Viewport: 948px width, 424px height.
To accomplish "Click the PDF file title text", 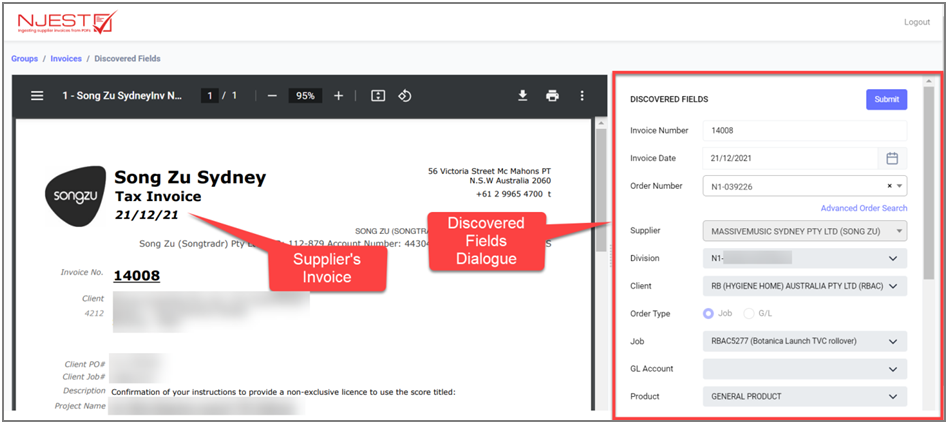I will click(122, 96).
